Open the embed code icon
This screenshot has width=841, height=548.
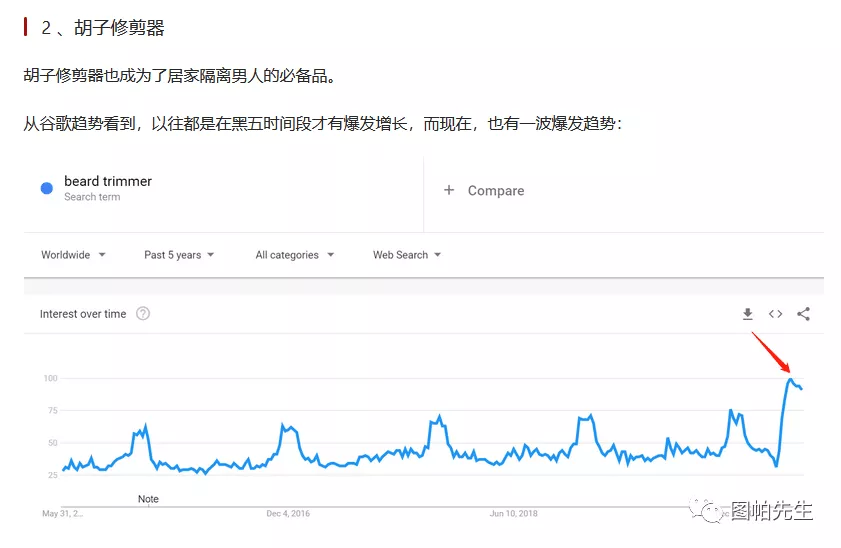775,314
